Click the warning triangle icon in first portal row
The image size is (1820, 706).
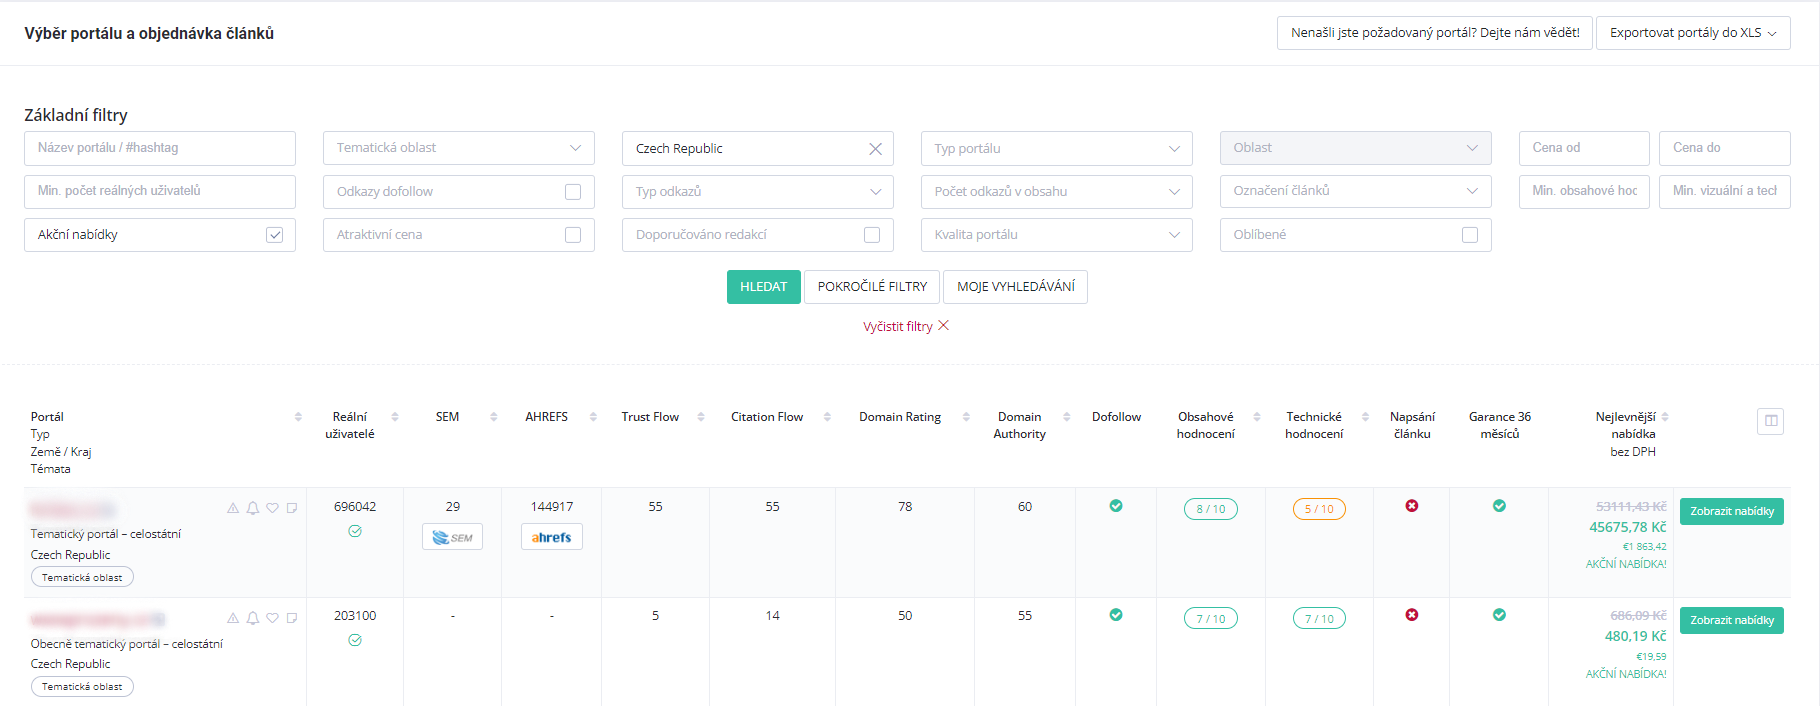point(233,508)
